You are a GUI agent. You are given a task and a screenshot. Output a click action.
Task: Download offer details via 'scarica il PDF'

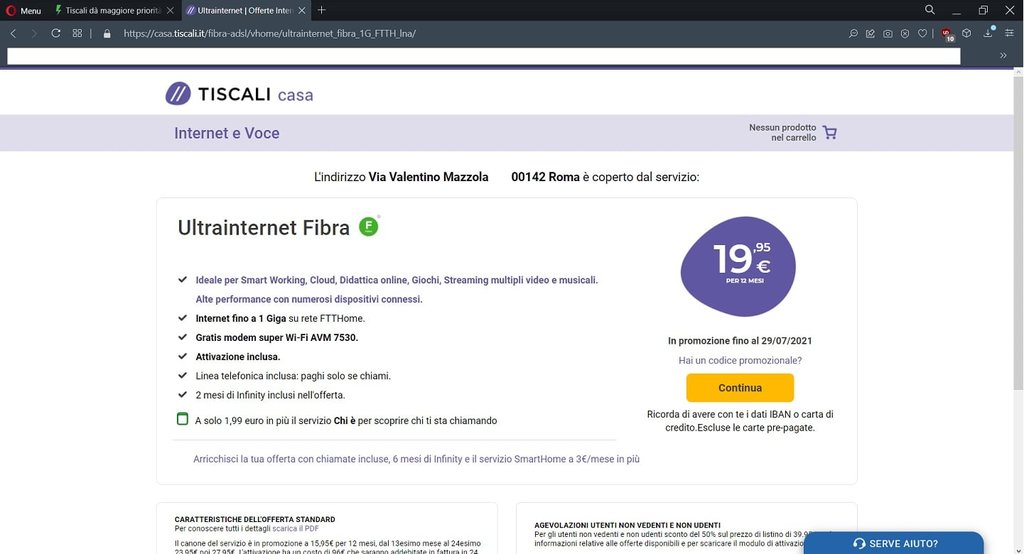coord(295,529)
